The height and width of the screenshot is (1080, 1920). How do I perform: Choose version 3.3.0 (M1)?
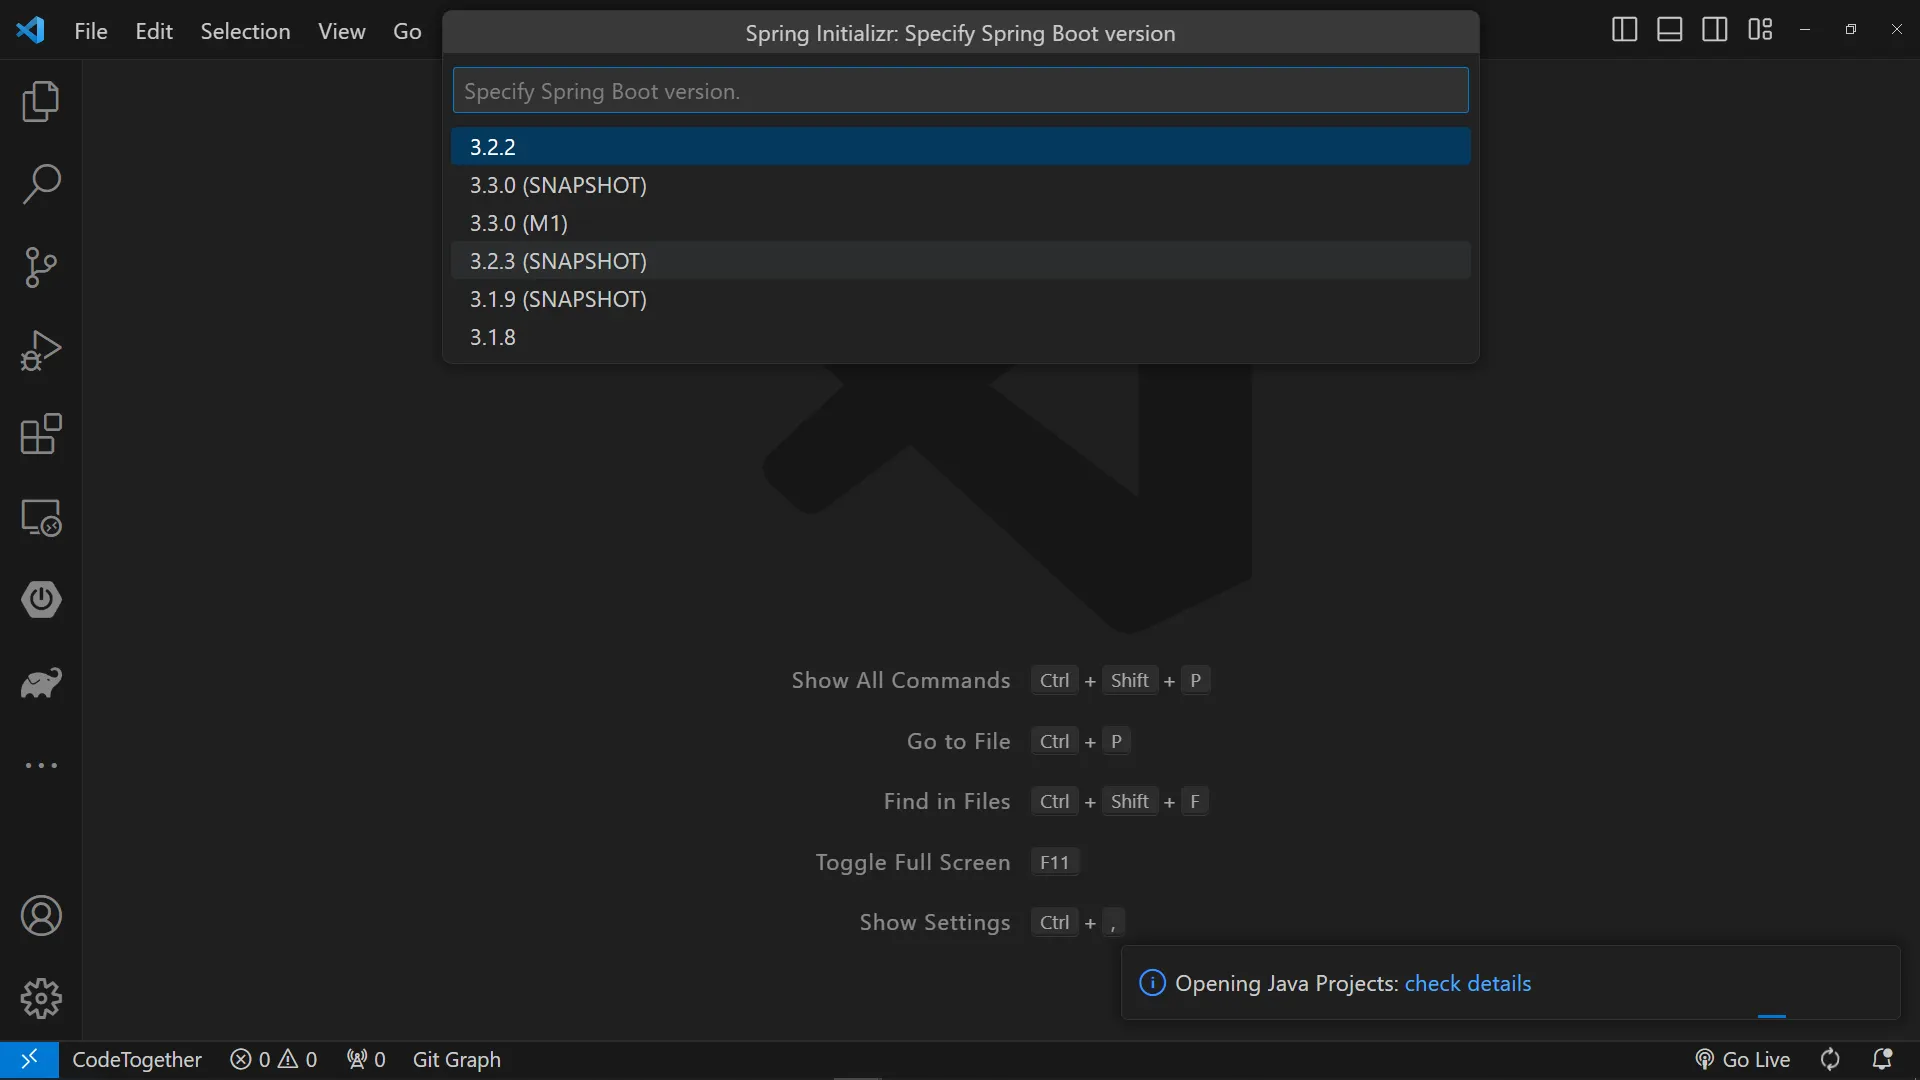point(519,223)
